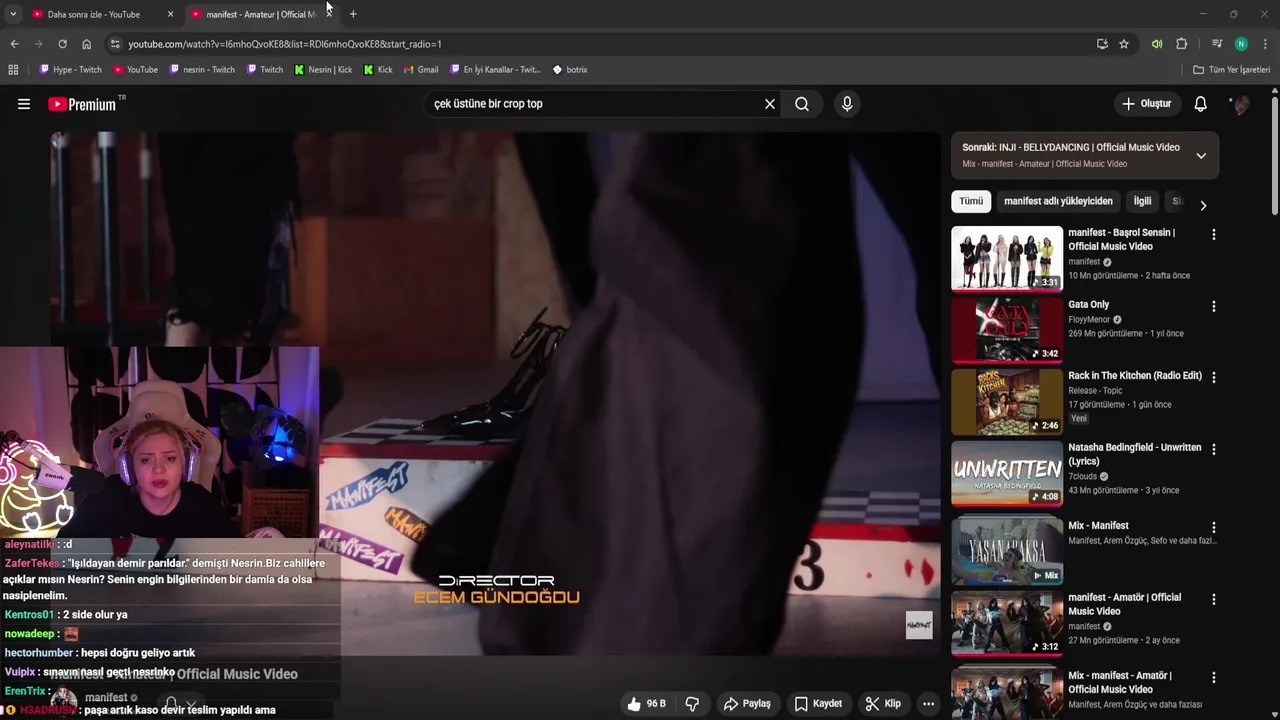
Task: Open Rack in The Kitchen thumbnail
Action: click(1007, 401)
